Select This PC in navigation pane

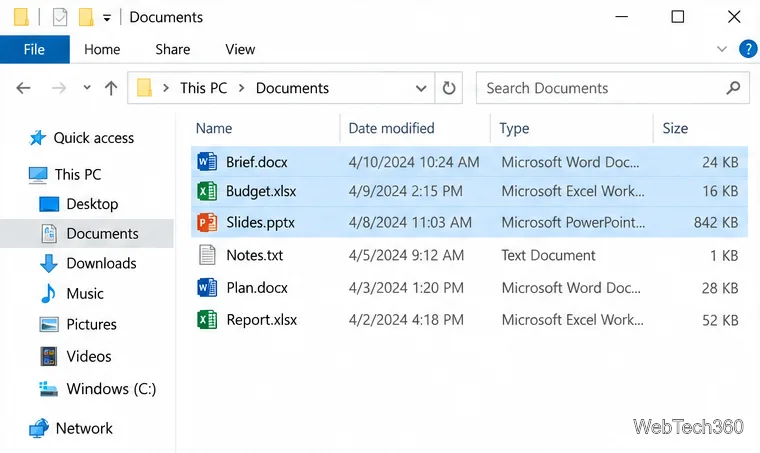pyautogui.click(x=78, y=174)
